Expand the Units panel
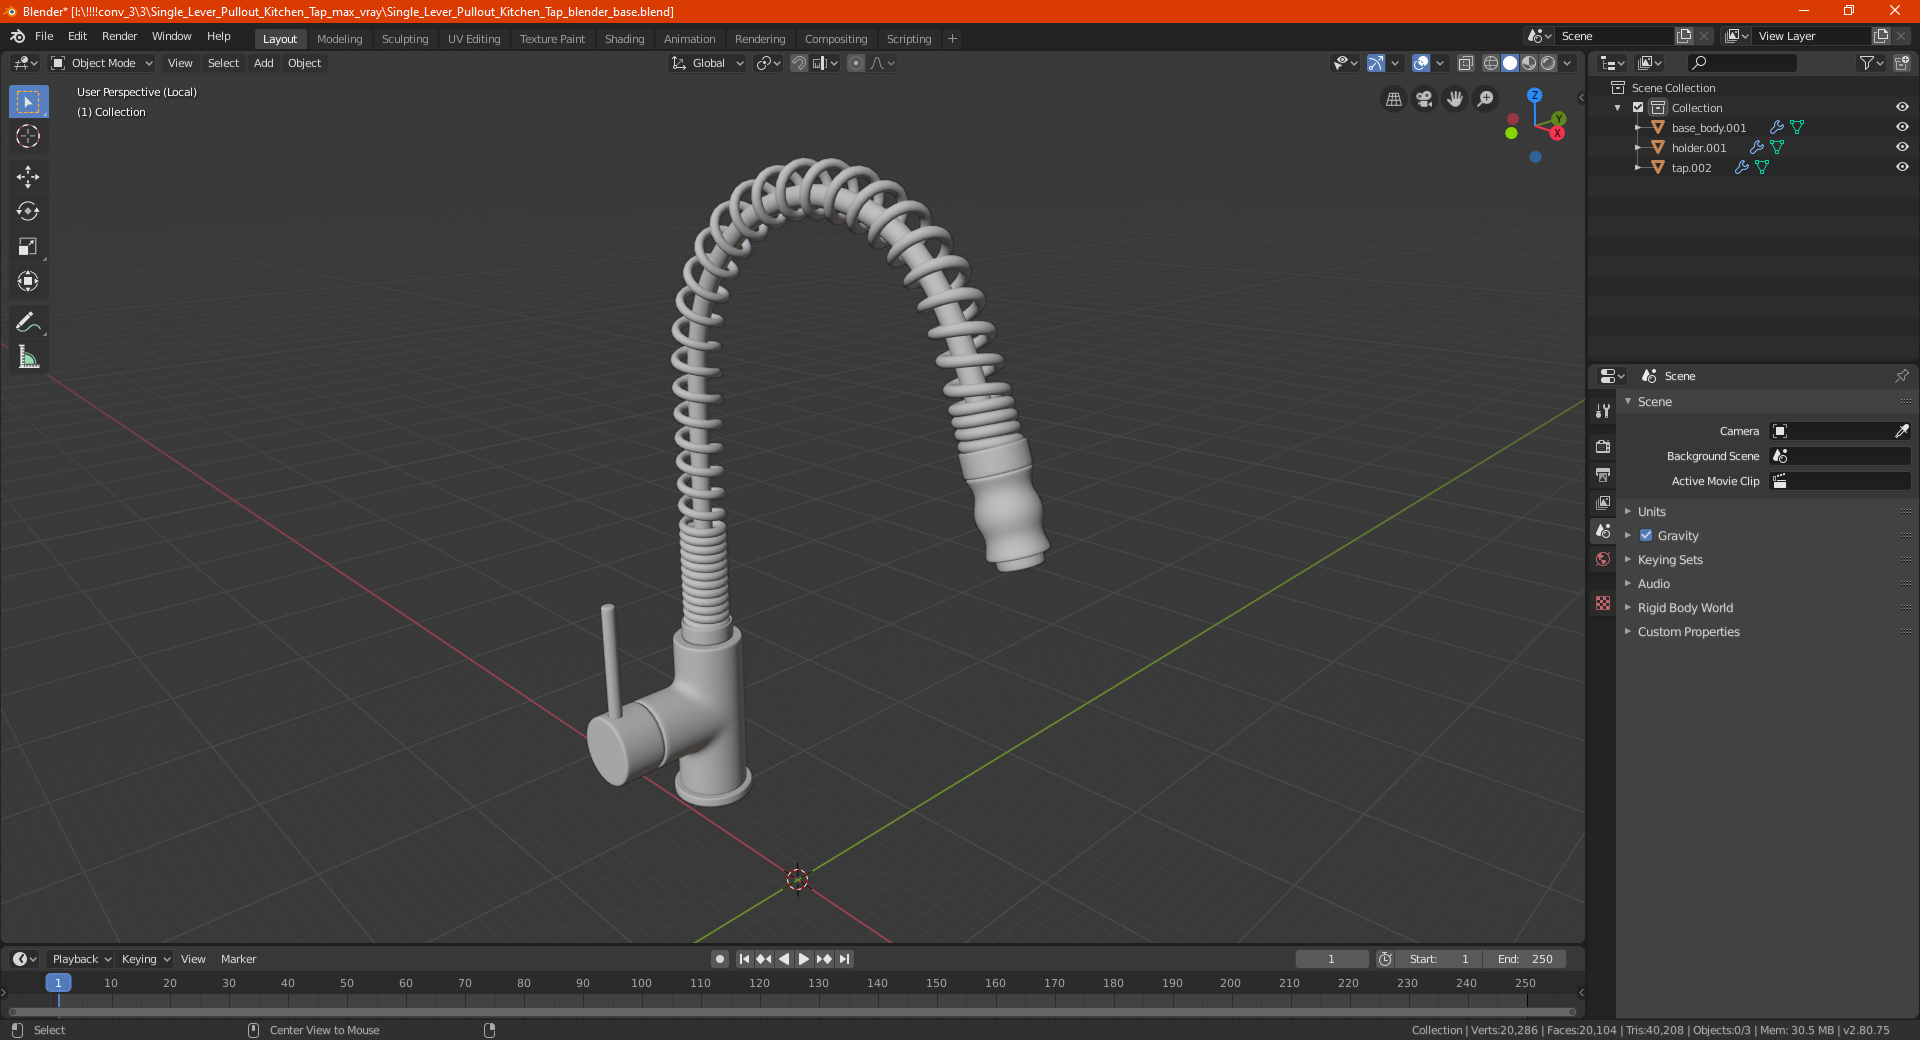 [x=1651, y=511]
